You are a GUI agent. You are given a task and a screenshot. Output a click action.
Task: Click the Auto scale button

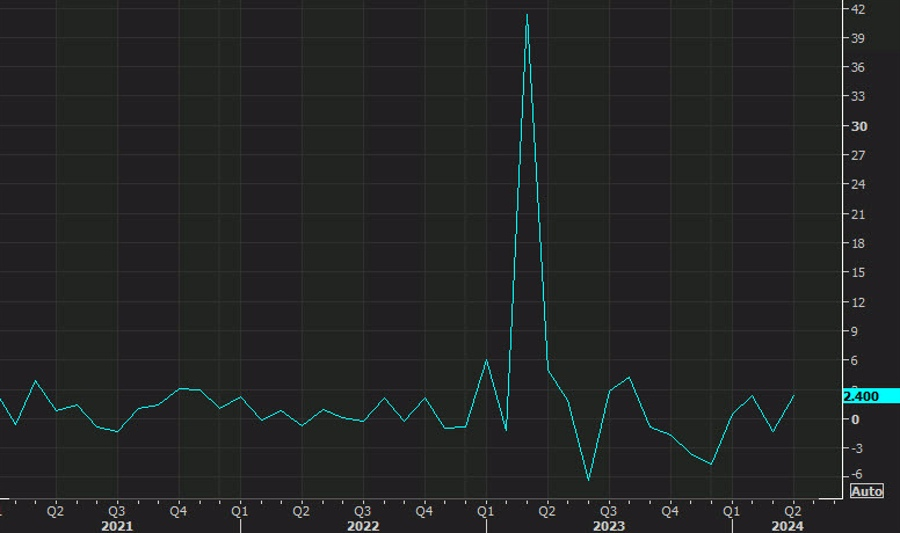[867, 492]
